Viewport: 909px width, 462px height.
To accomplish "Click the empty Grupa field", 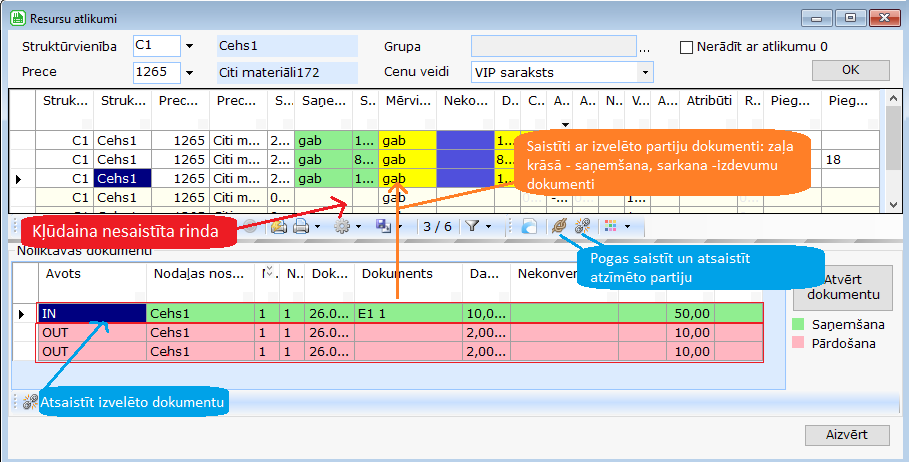I will (x=554, y=46).
